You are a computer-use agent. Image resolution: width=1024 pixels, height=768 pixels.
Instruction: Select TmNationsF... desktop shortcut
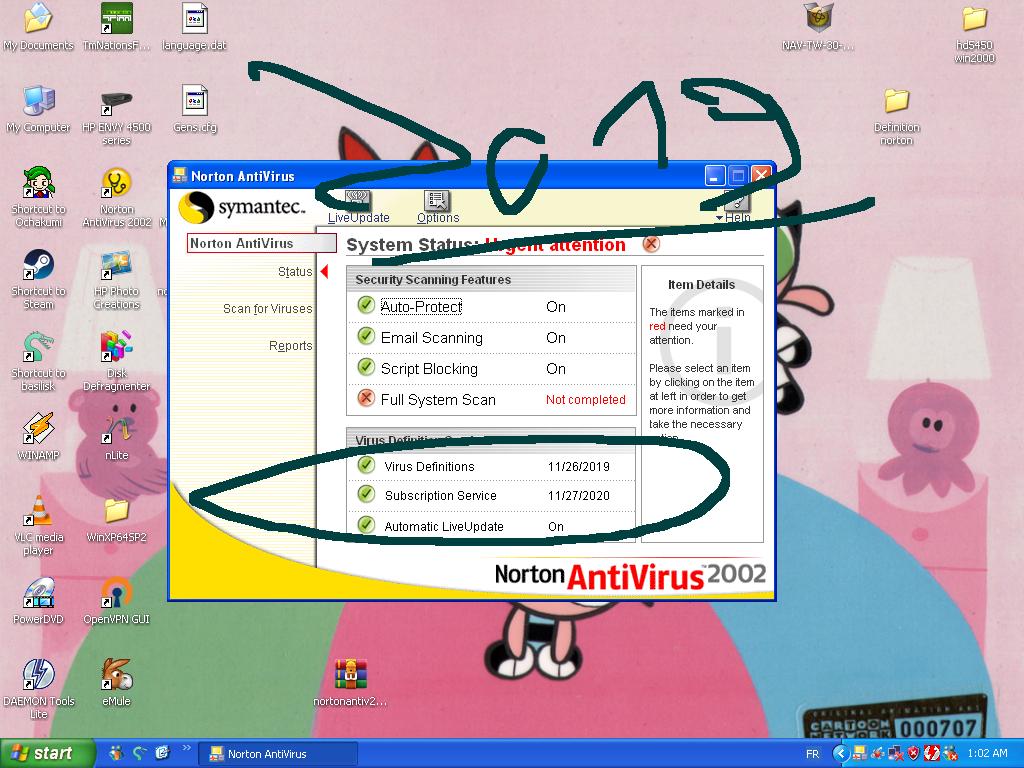click(x=116, y=26)
